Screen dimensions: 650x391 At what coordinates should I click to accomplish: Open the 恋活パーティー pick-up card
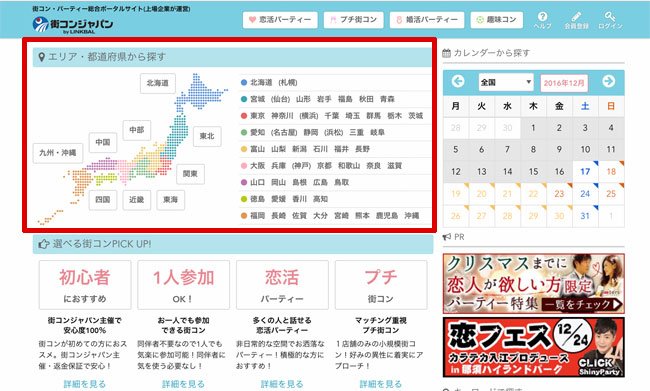[282, 285]
